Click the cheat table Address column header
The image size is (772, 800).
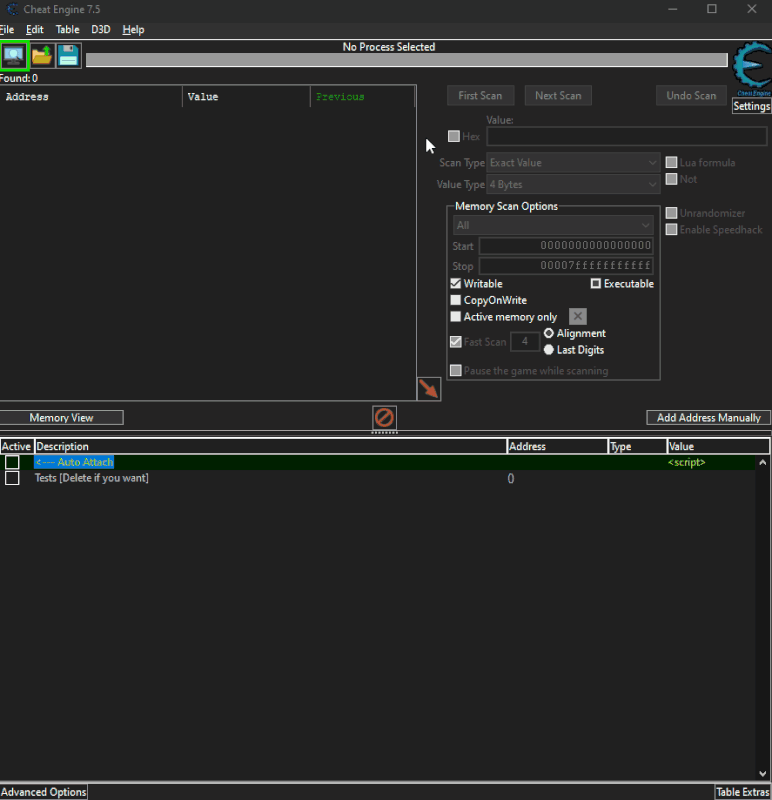[558, 446]
